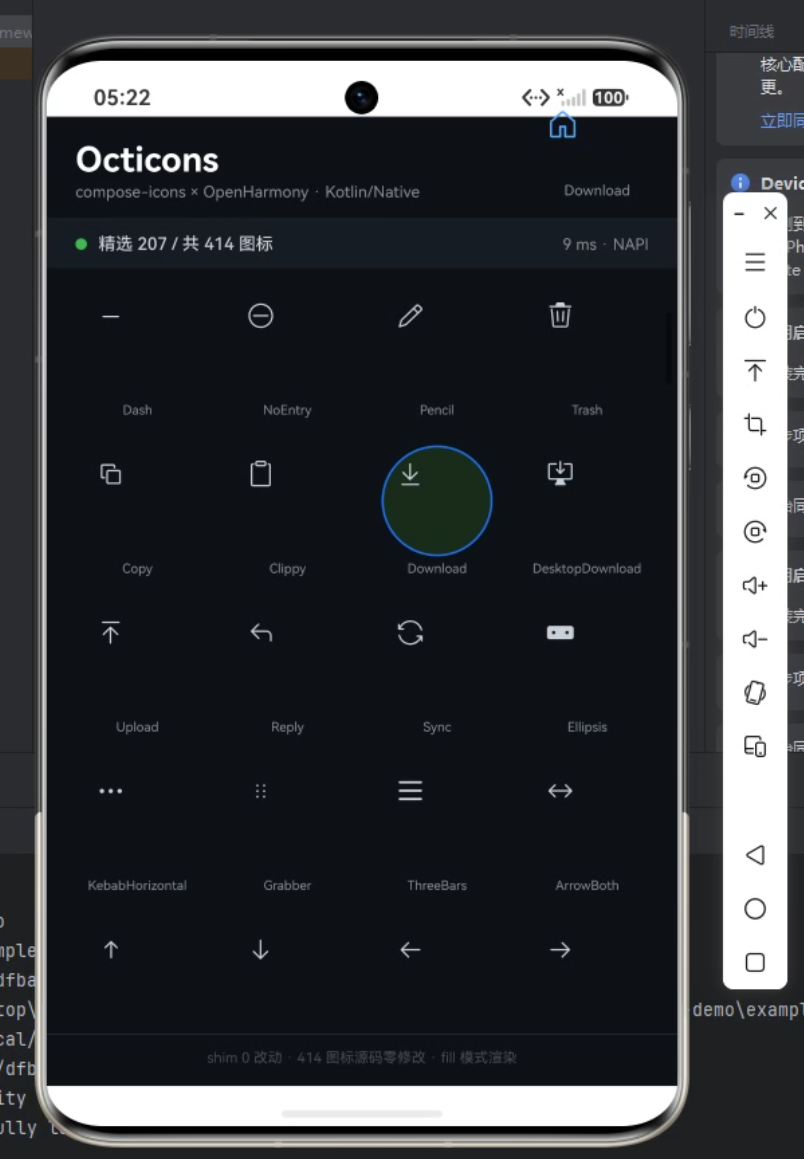Decrease emulator volume with speaker minus
Screen dimensions: 804x1159
(x=754, y=639)
